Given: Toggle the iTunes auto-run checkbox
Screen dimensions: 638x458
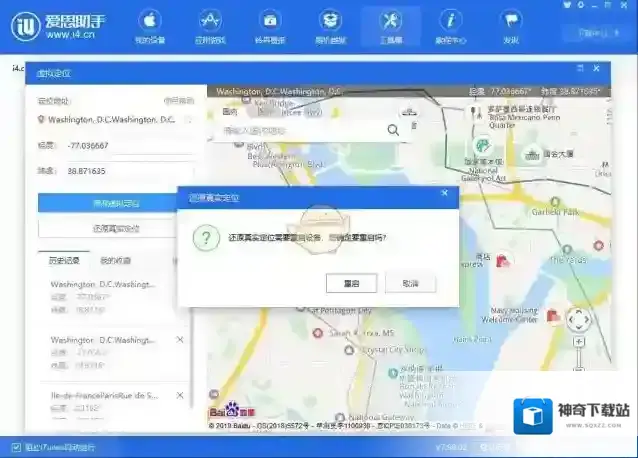Looking at the screenshot, I should coord(15,447).
